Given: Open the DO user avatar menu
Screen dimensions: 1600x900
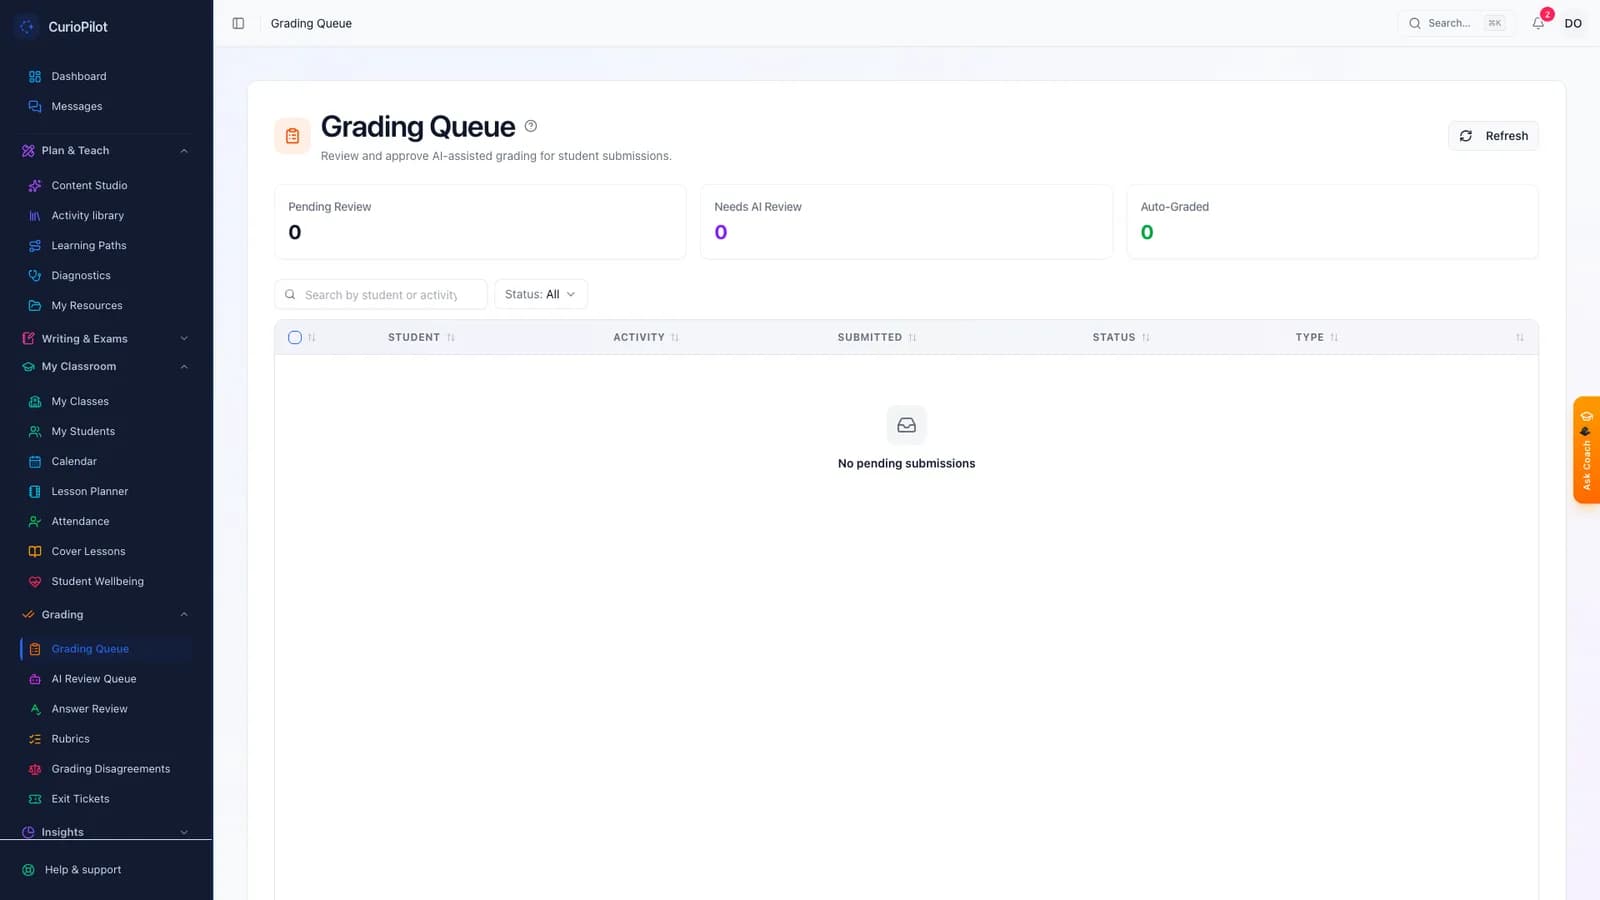Looking at the screenshot, I should 1573,23.
